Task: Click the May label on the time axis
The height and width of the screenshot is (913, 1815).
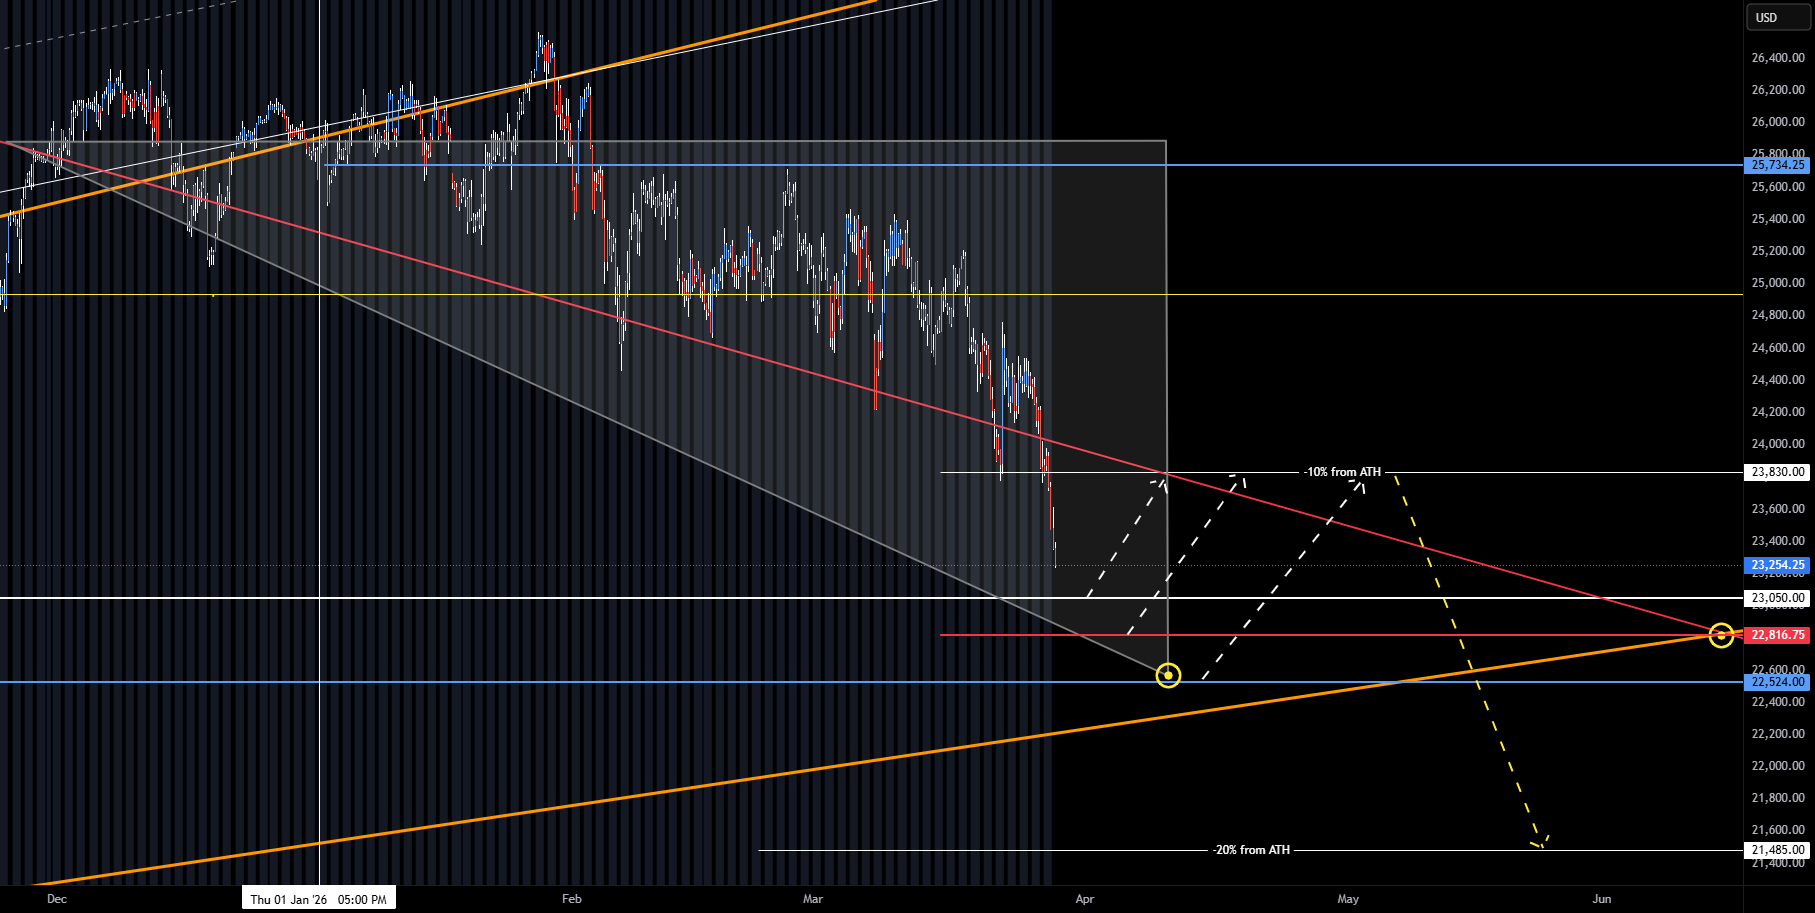Action: tap(1348, 899)
